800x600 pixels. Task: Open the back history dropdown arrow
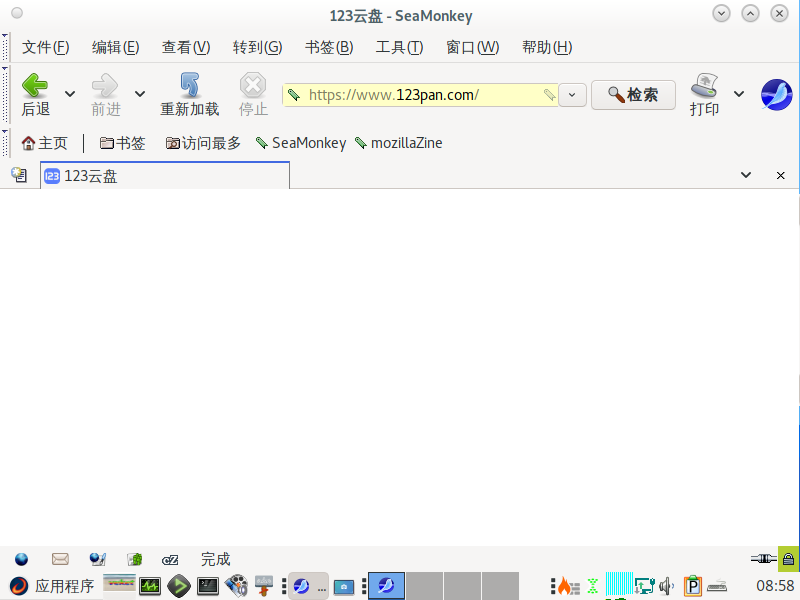[x=70, y=94]
